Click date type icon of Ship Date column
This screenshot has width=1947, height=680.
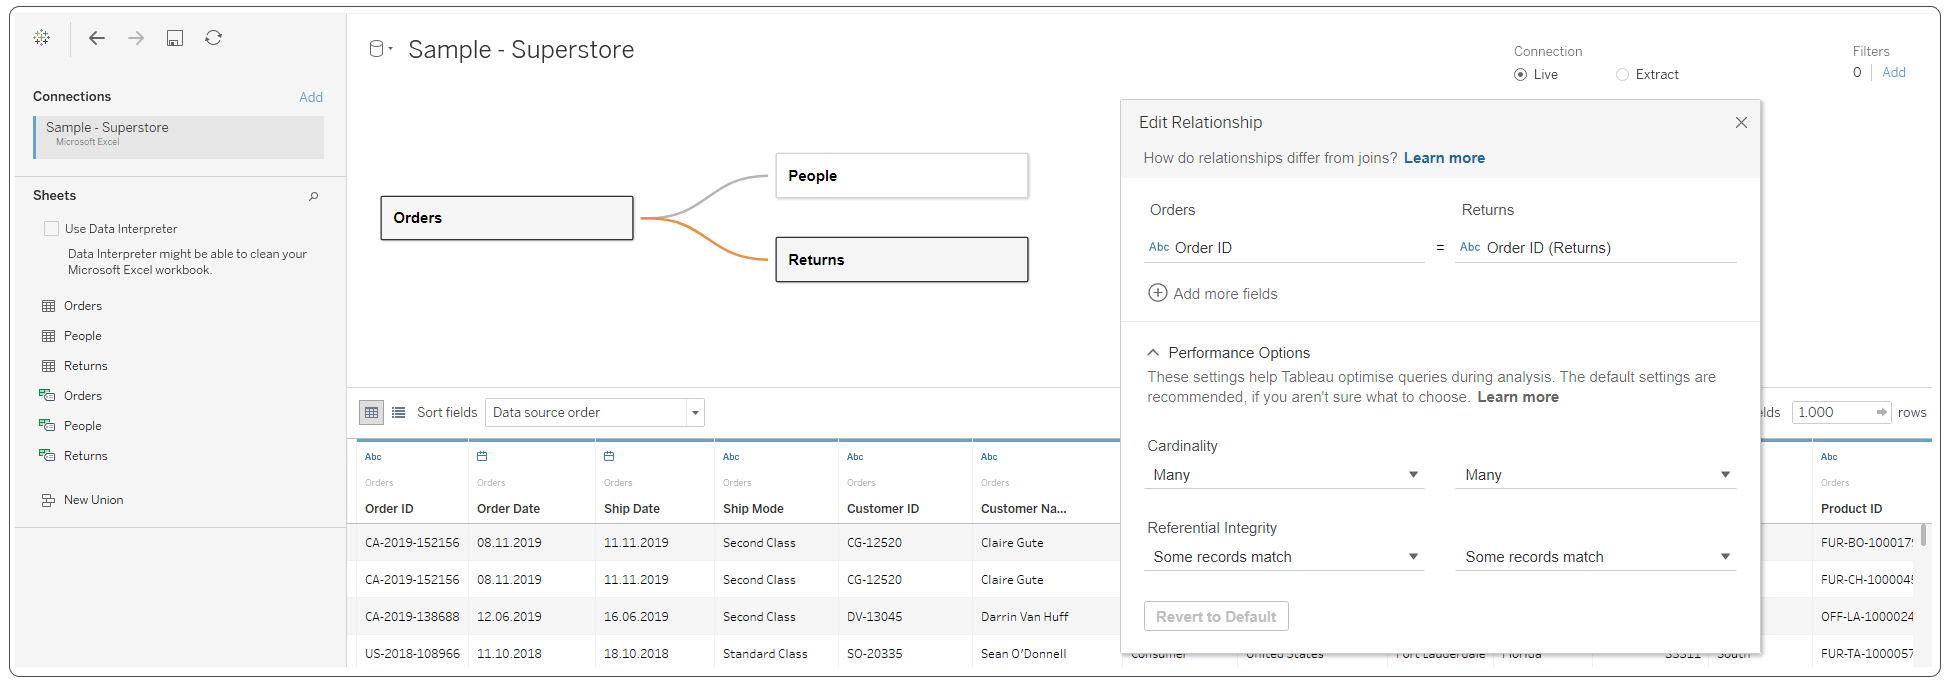click(x=609, y=456)
